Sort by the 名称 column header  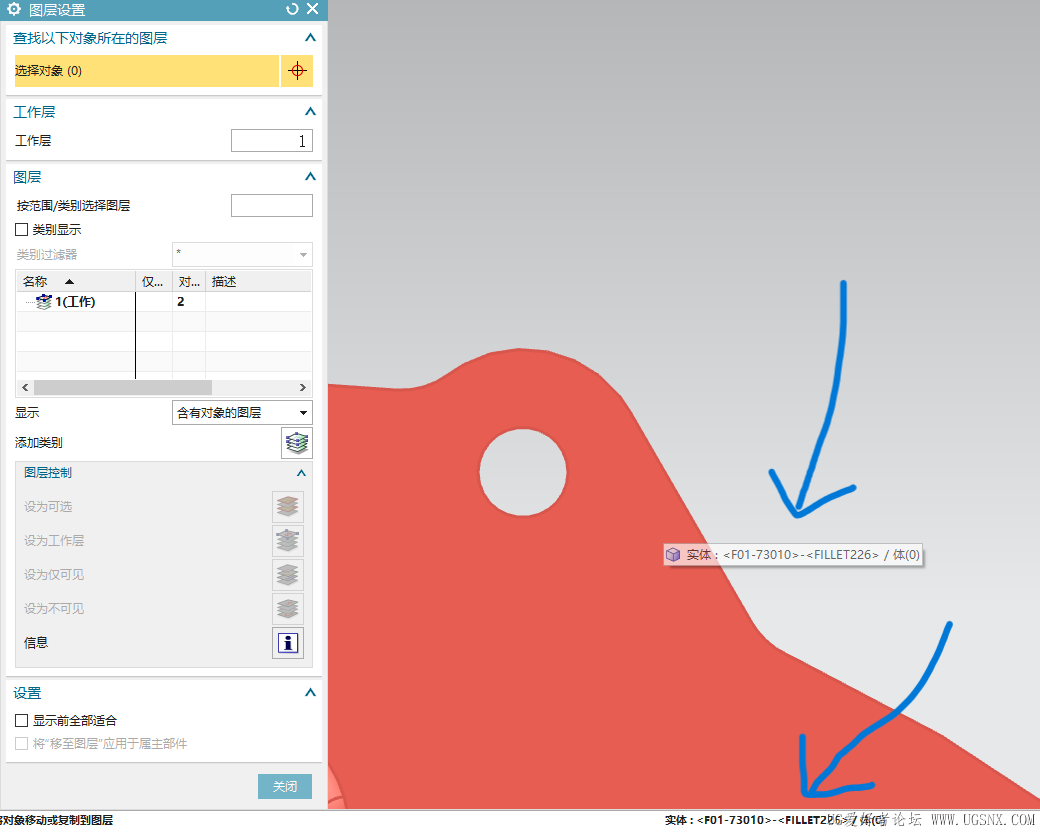tap(76, 282)
